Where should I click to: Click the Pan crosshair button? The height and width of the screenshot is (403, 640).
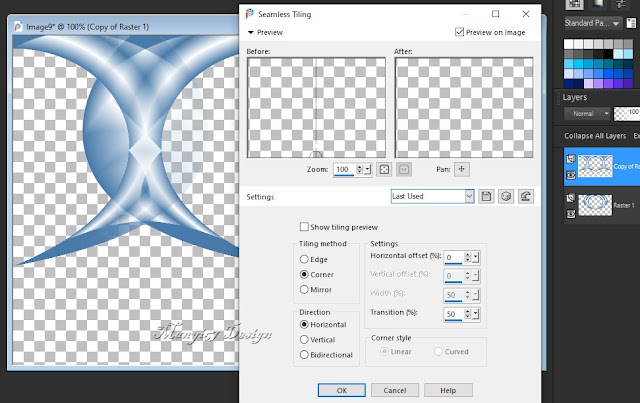pyautogui.click(x=462, y=169)
